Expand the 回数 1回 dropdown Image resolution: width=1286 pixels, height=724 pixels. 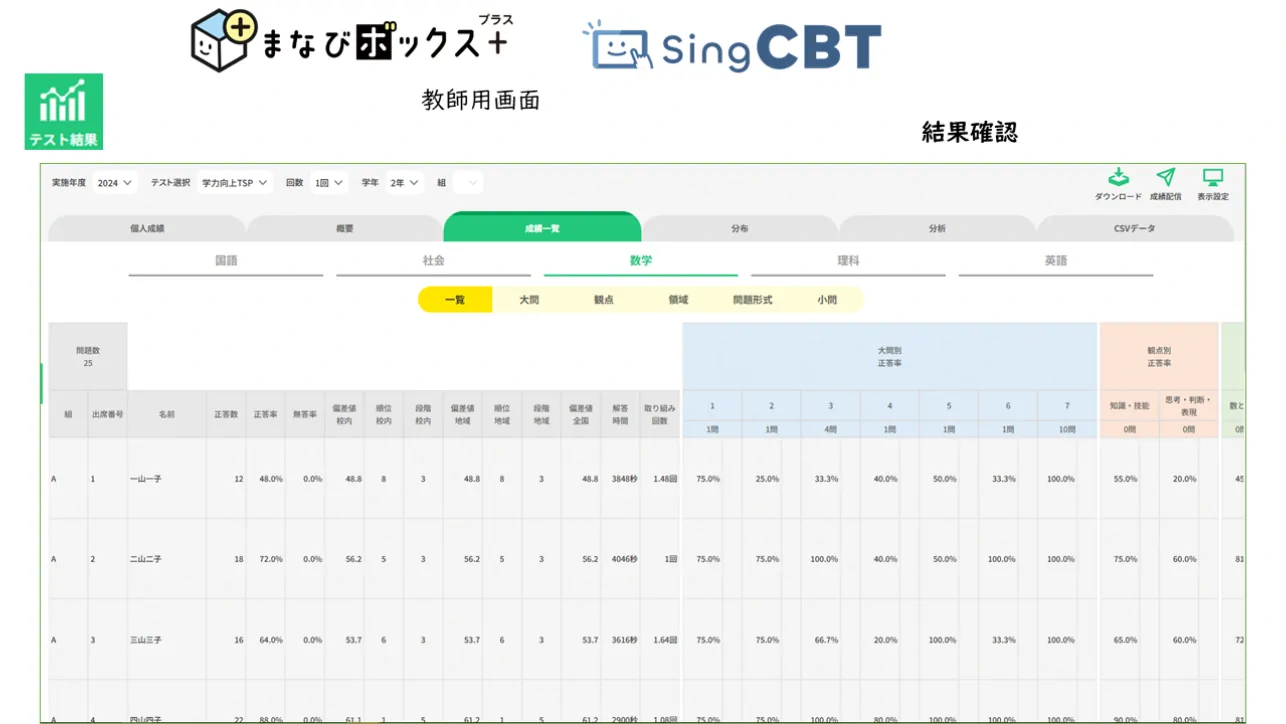329,183
